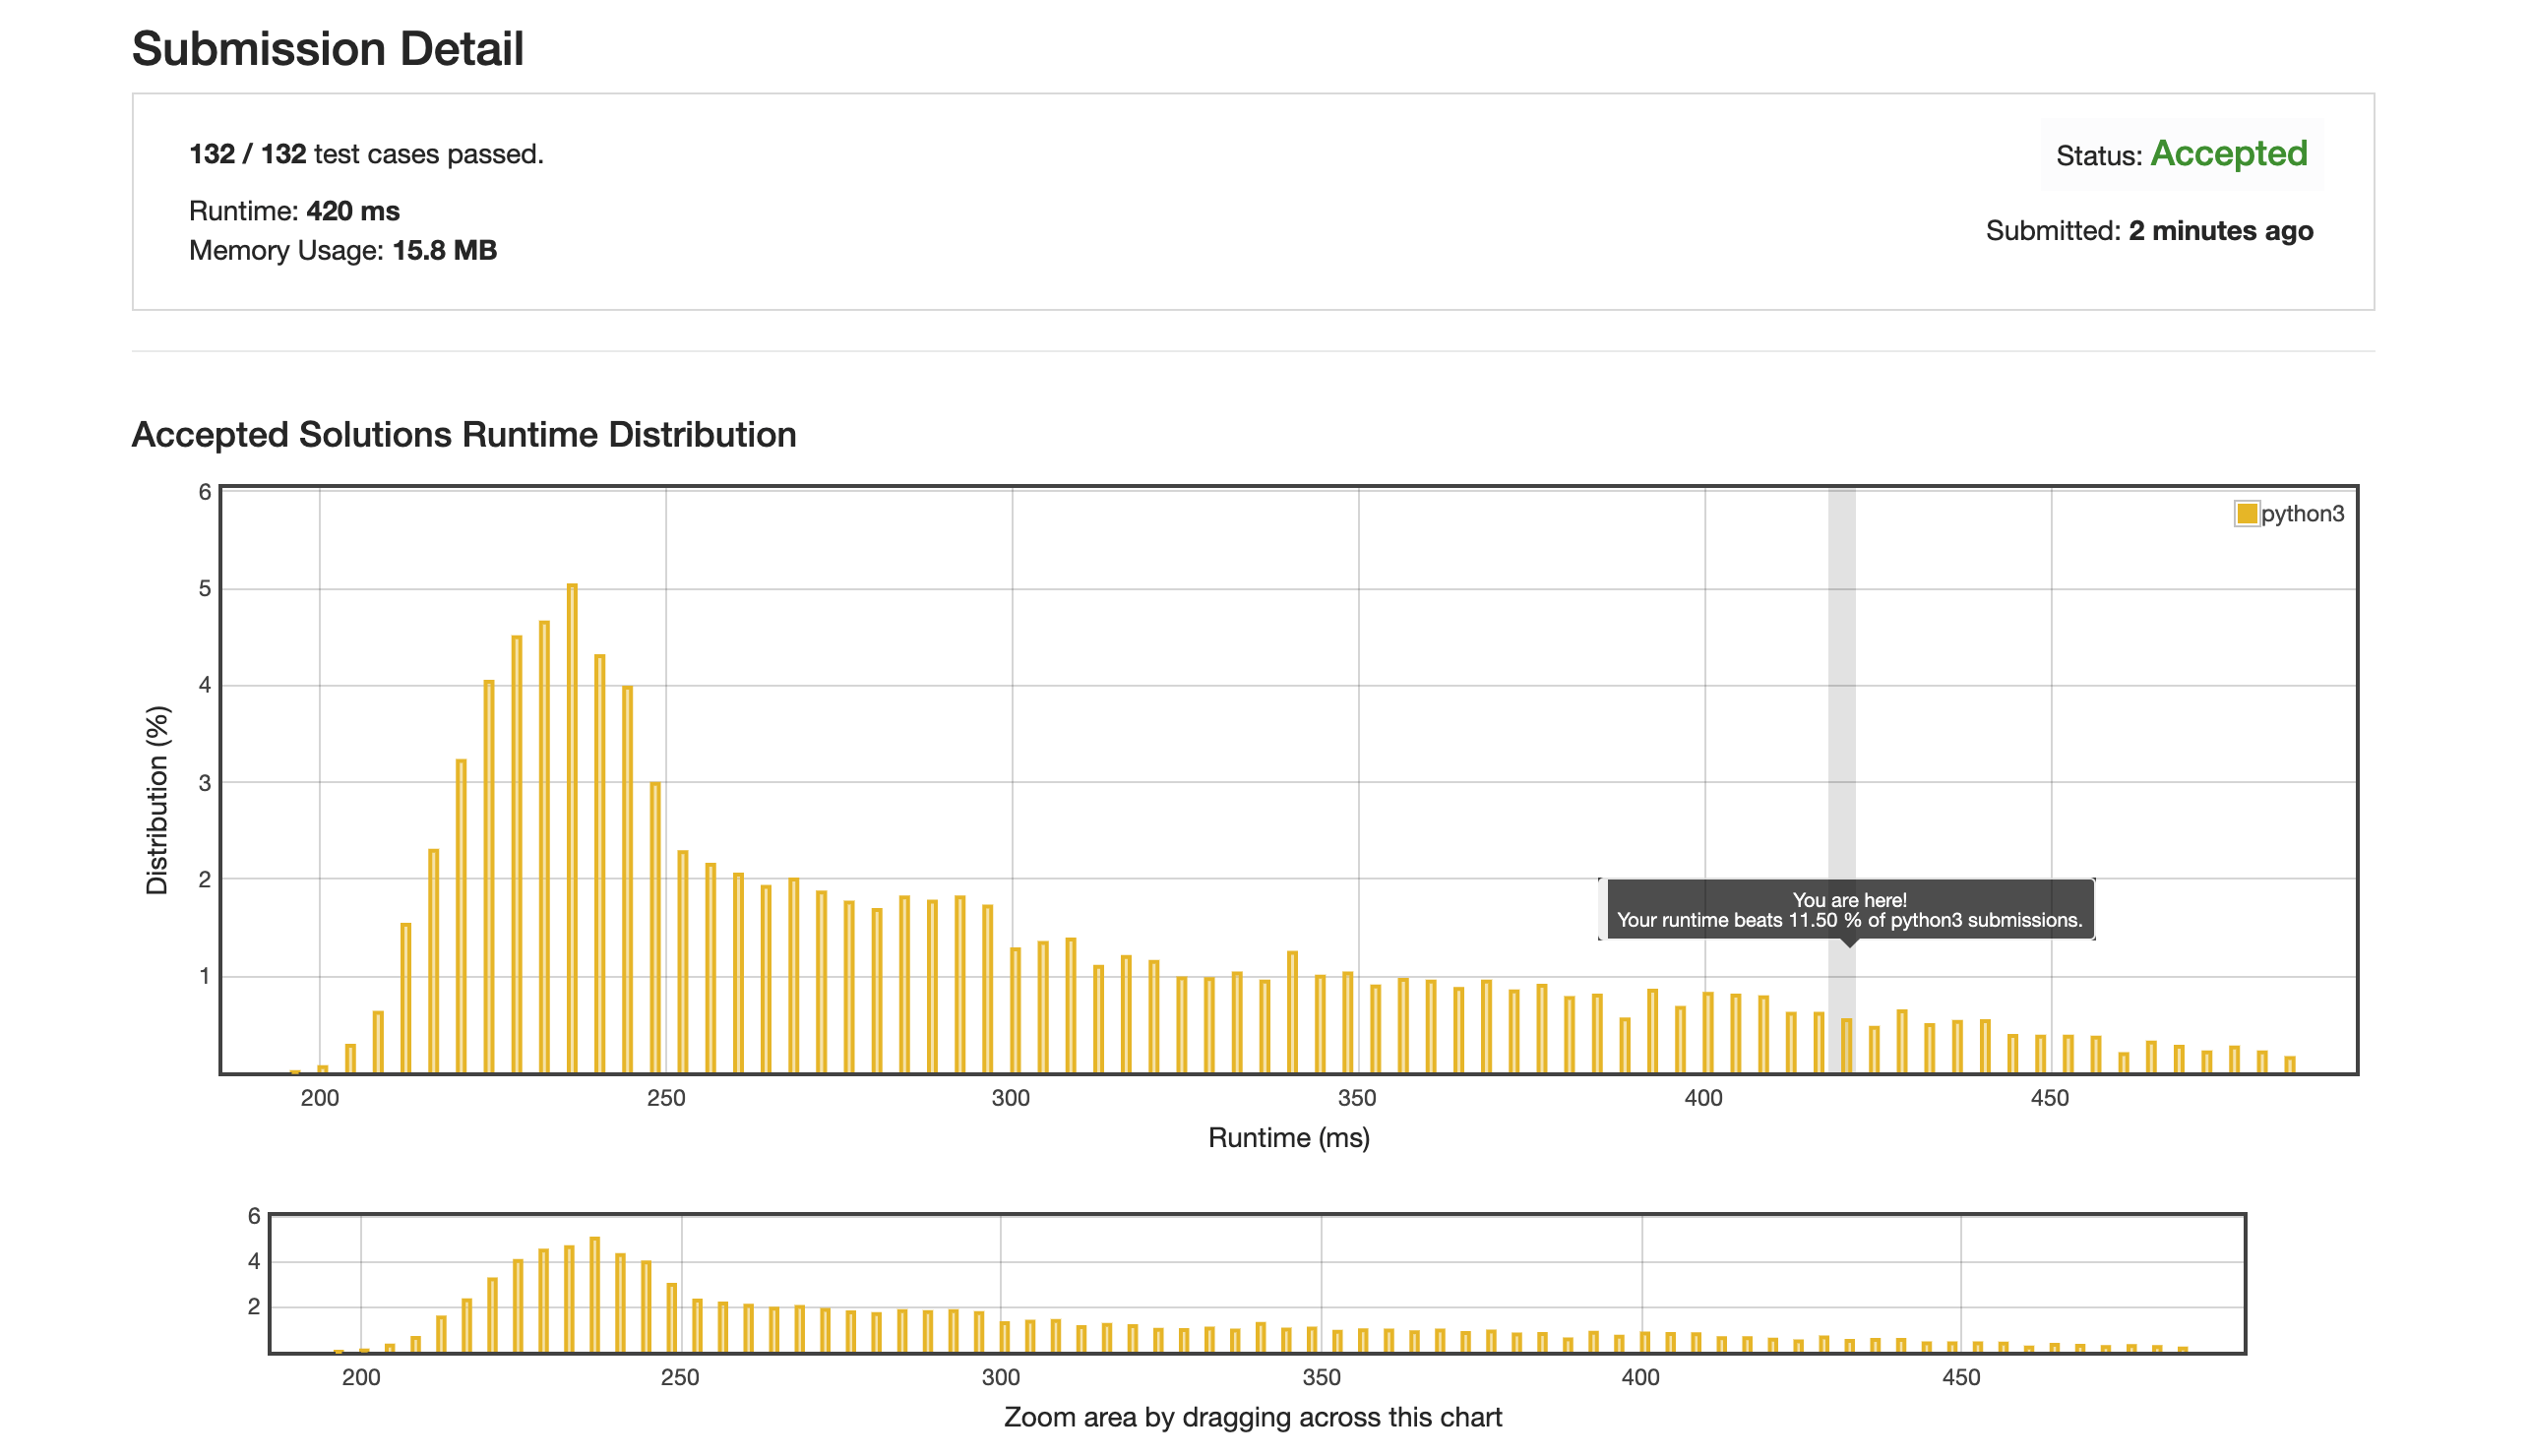Click the Runtime (ms) axis label
This screenshot has width=2531, height=1456.
(x=1288, y=1138)
